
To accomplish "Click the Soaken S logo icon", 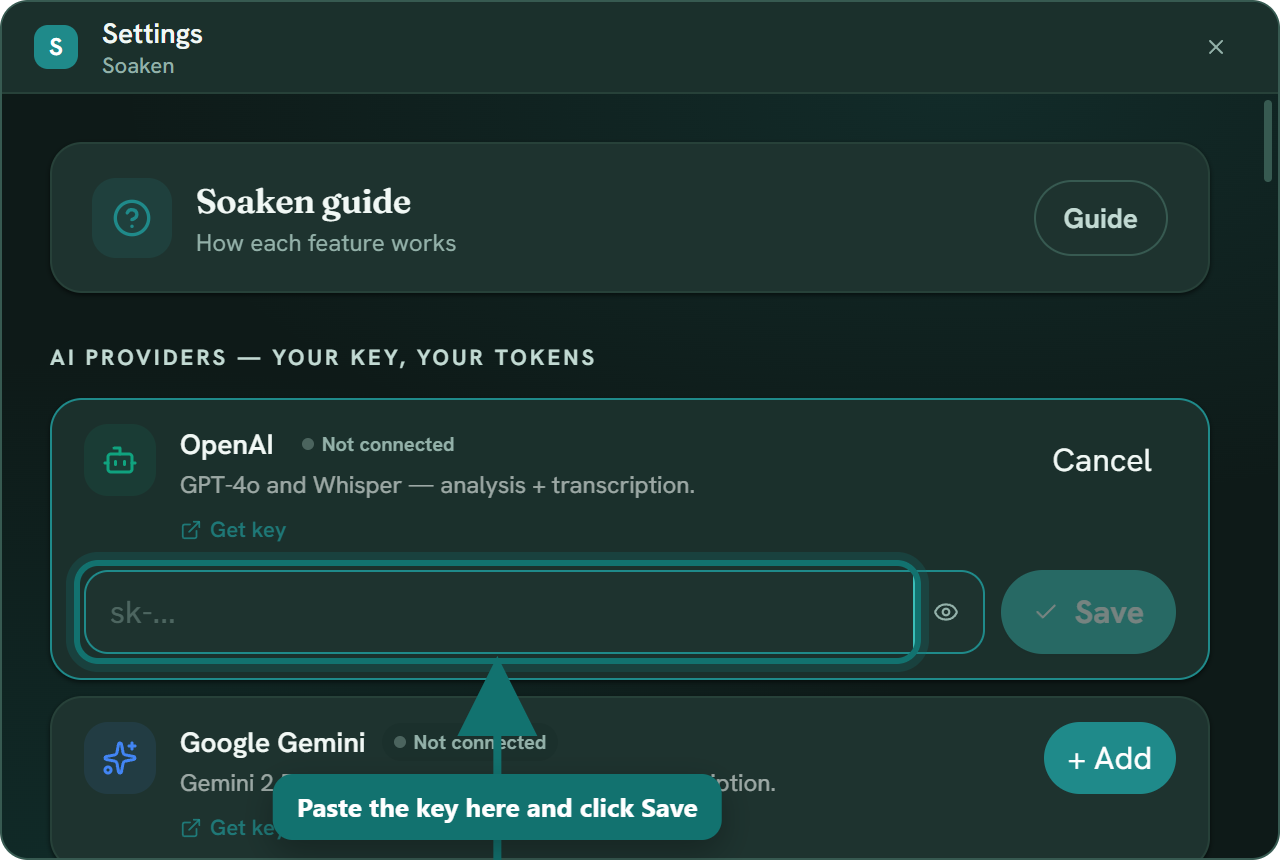I will click(x=56, y=47).
